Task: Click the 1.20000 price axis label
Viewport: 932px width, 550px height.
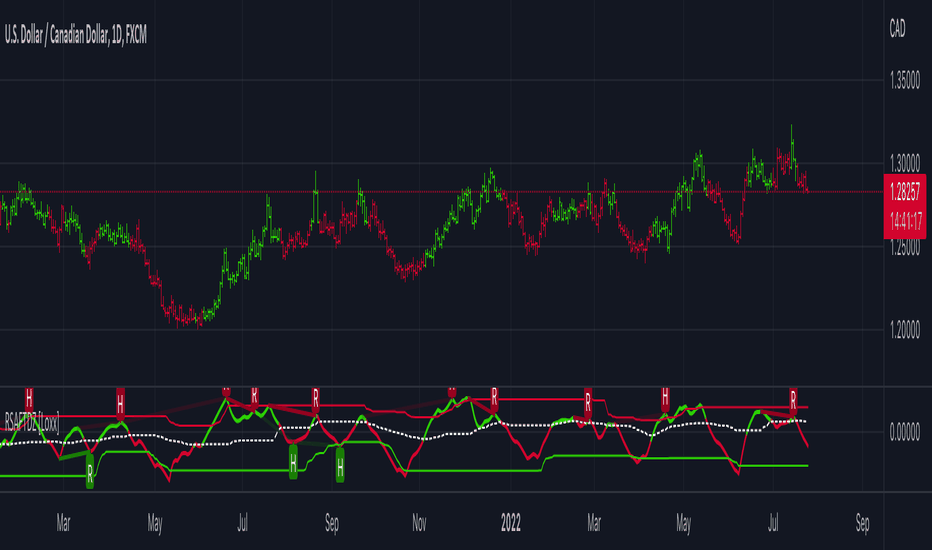Action: [905, 330]
